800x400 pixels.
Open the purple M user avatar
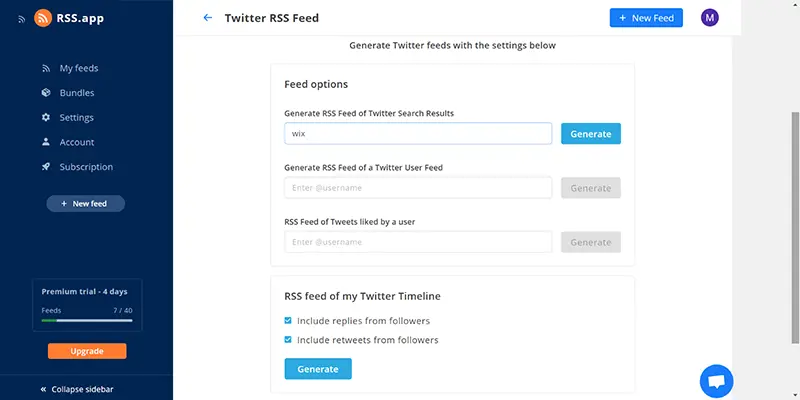[710, 18]
